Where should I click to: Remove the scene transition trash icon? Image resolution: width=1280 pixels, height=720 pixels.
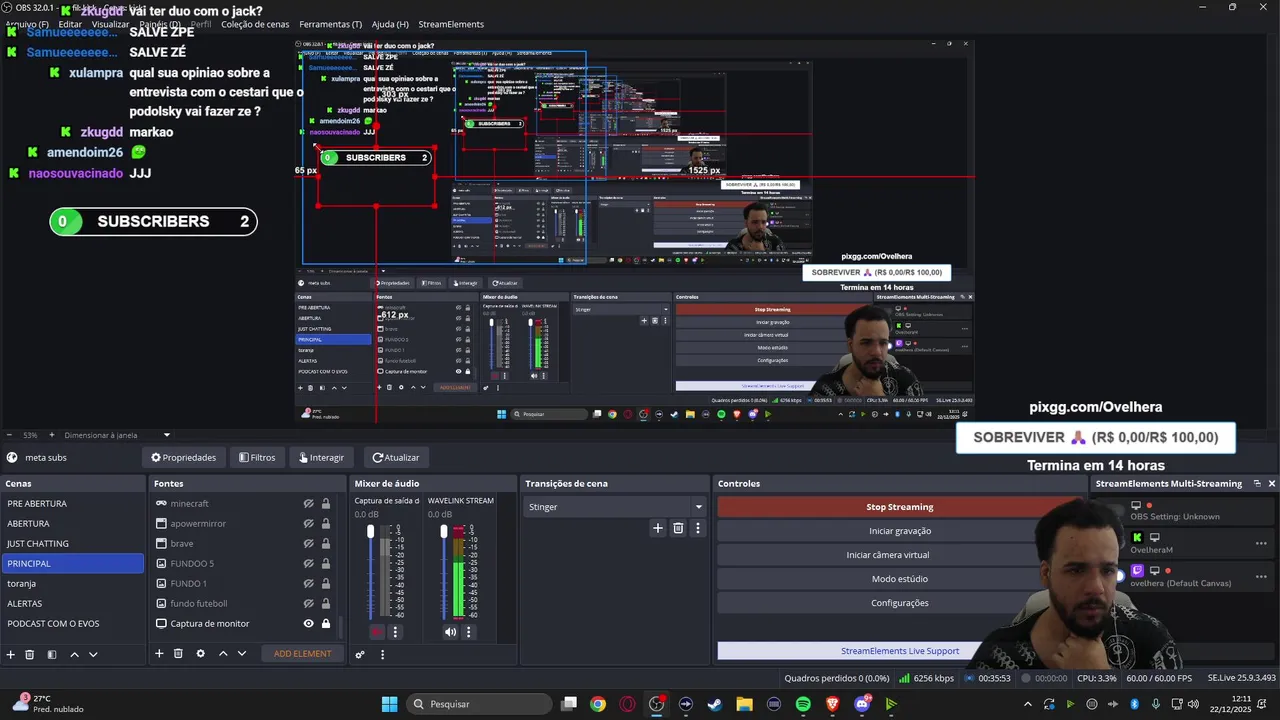coord(678,528)
